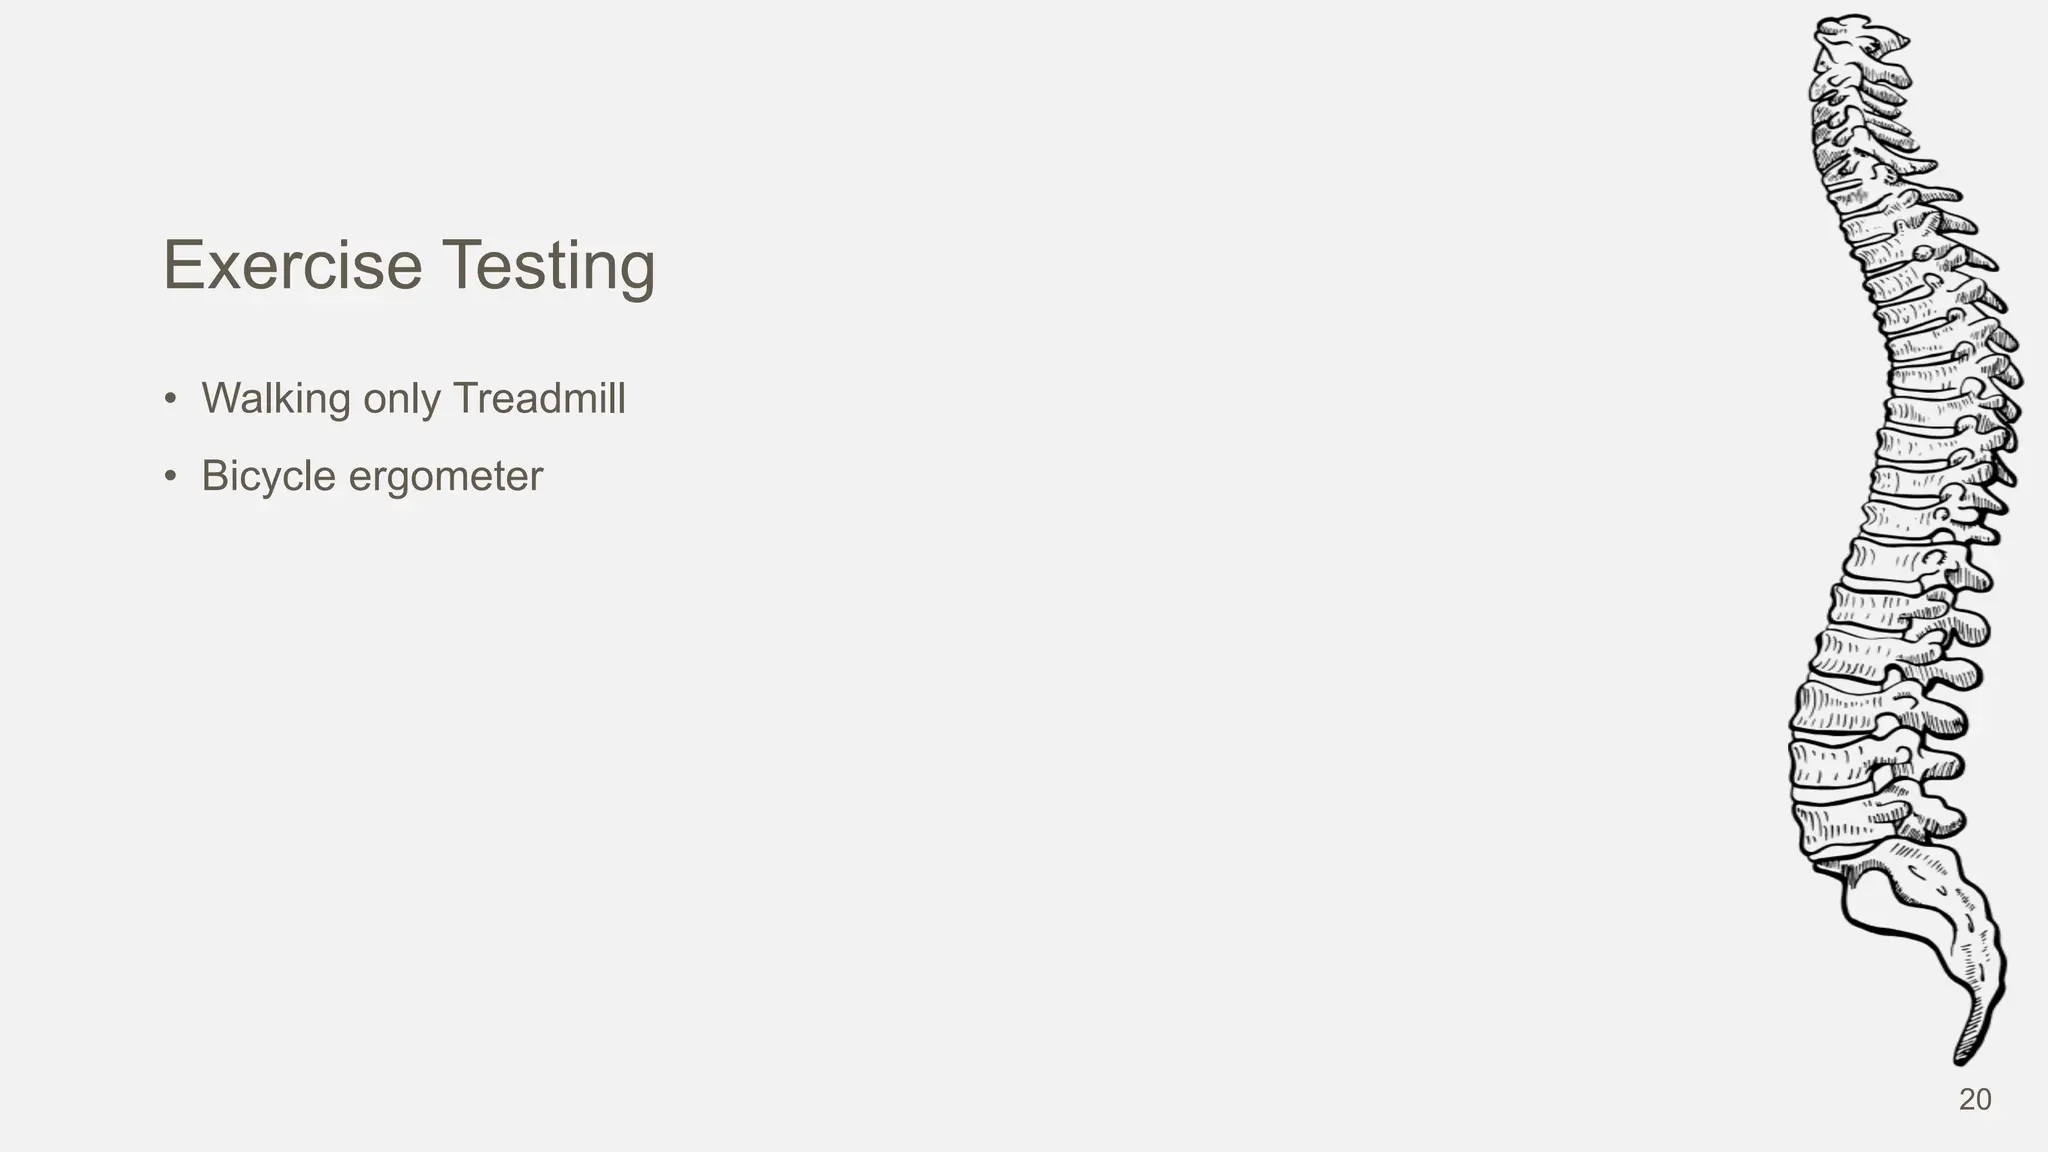Screen dimensions: 2048x1152
Task: Click the word Walking in first bullet
Action: click(275, 399)
